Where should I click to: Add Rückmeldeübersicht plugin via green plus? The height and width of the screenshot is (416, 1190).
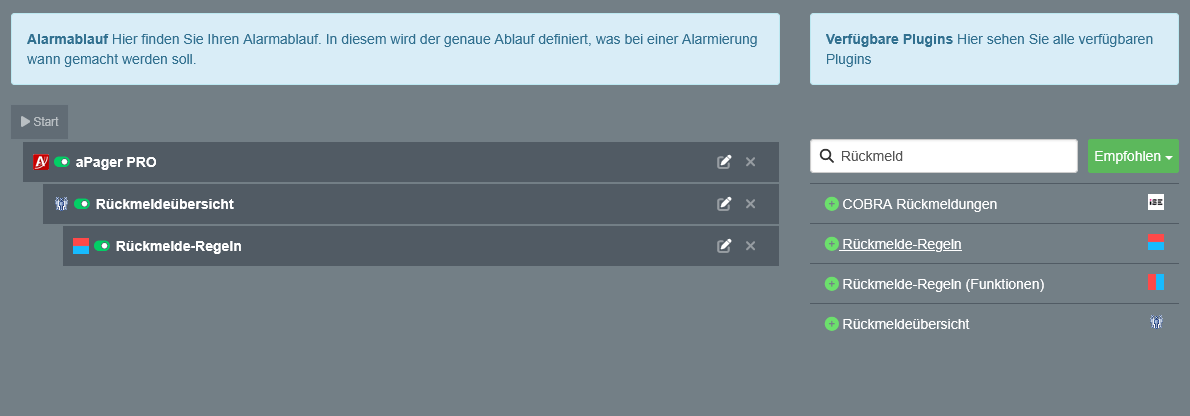click(831, 324)
